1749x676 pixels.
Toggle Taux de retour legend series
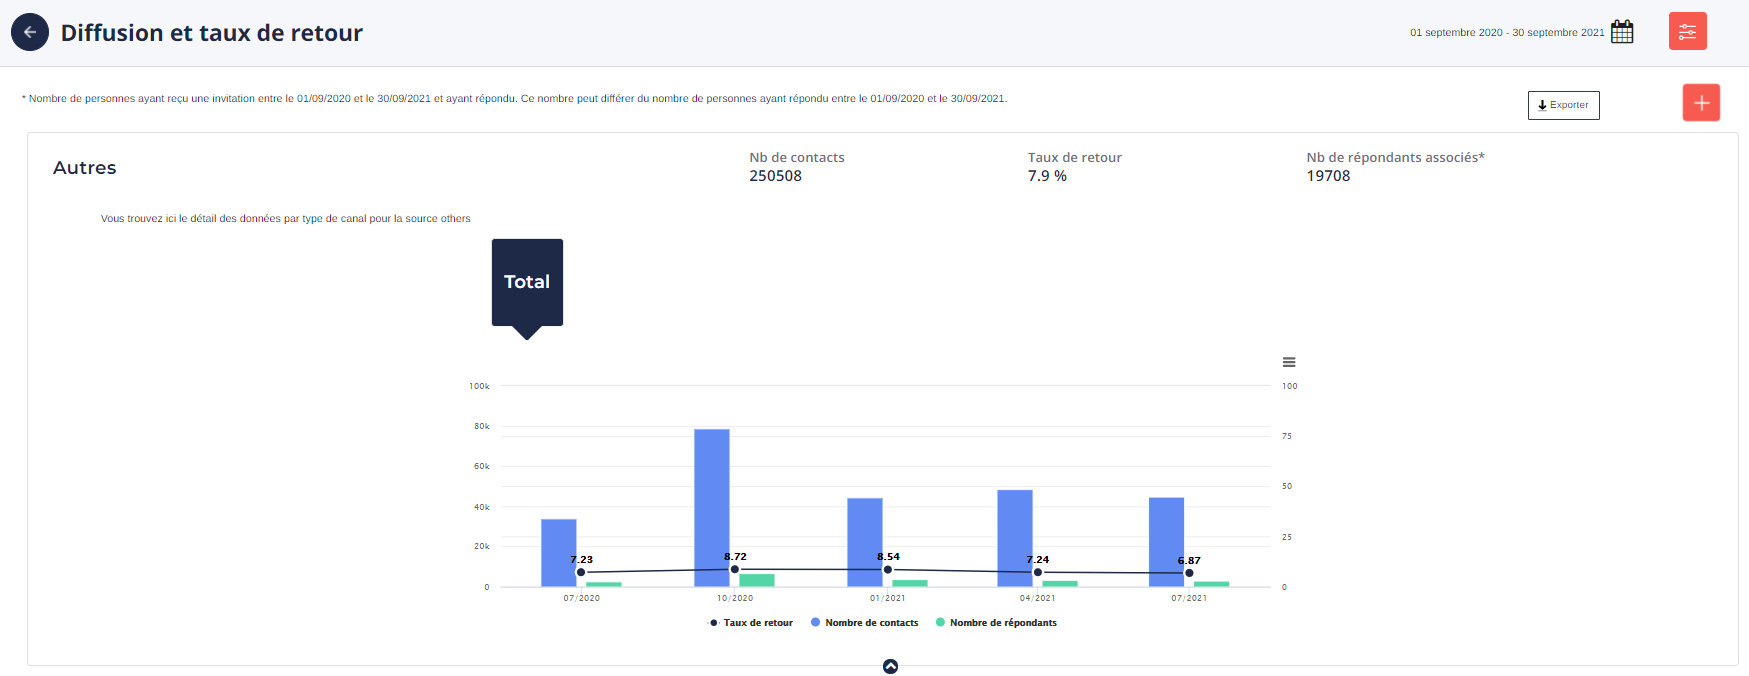pyautogui.click(x=751, y=623)
